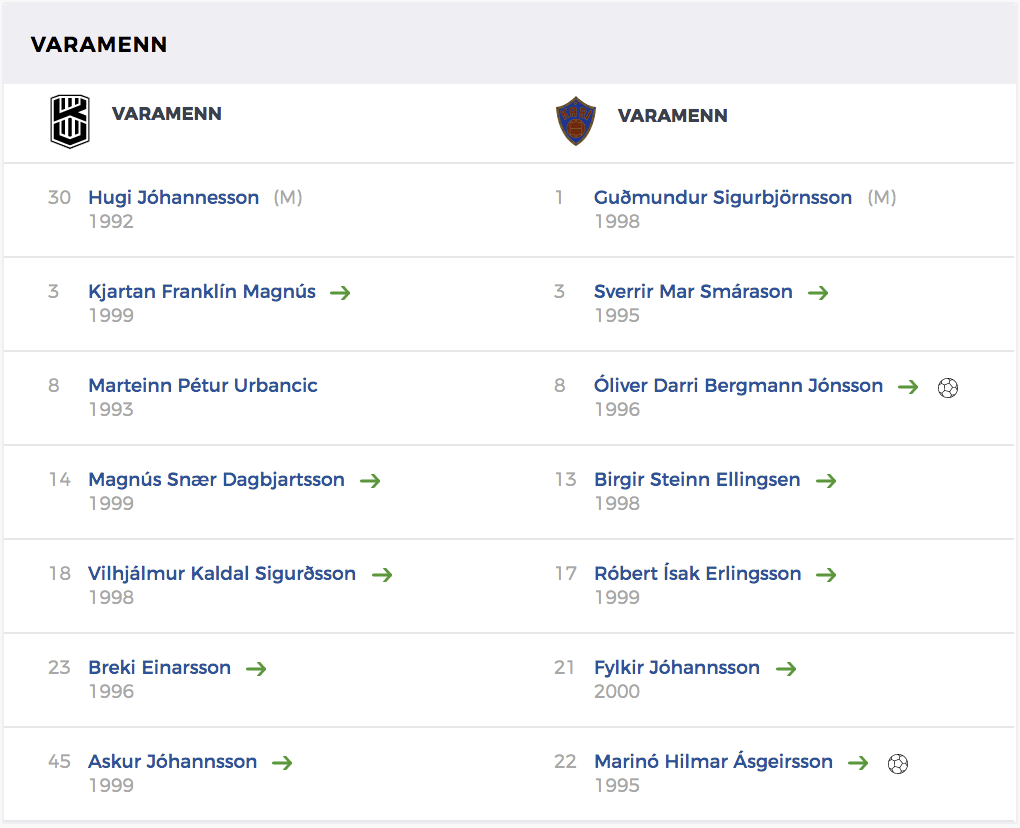Open Hugi Jóhannesson player profile
Image resolution: width=1020 pixels, height=828 pixels.
pos(174,197)
